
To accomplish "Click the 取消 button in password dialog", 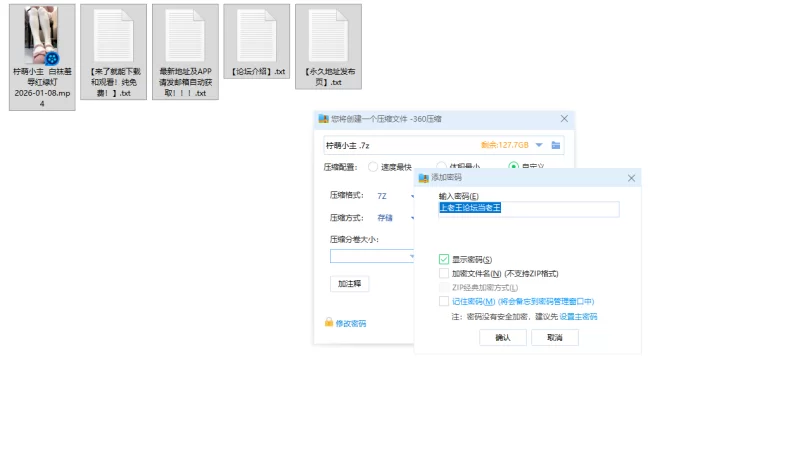I will point(555,338).
